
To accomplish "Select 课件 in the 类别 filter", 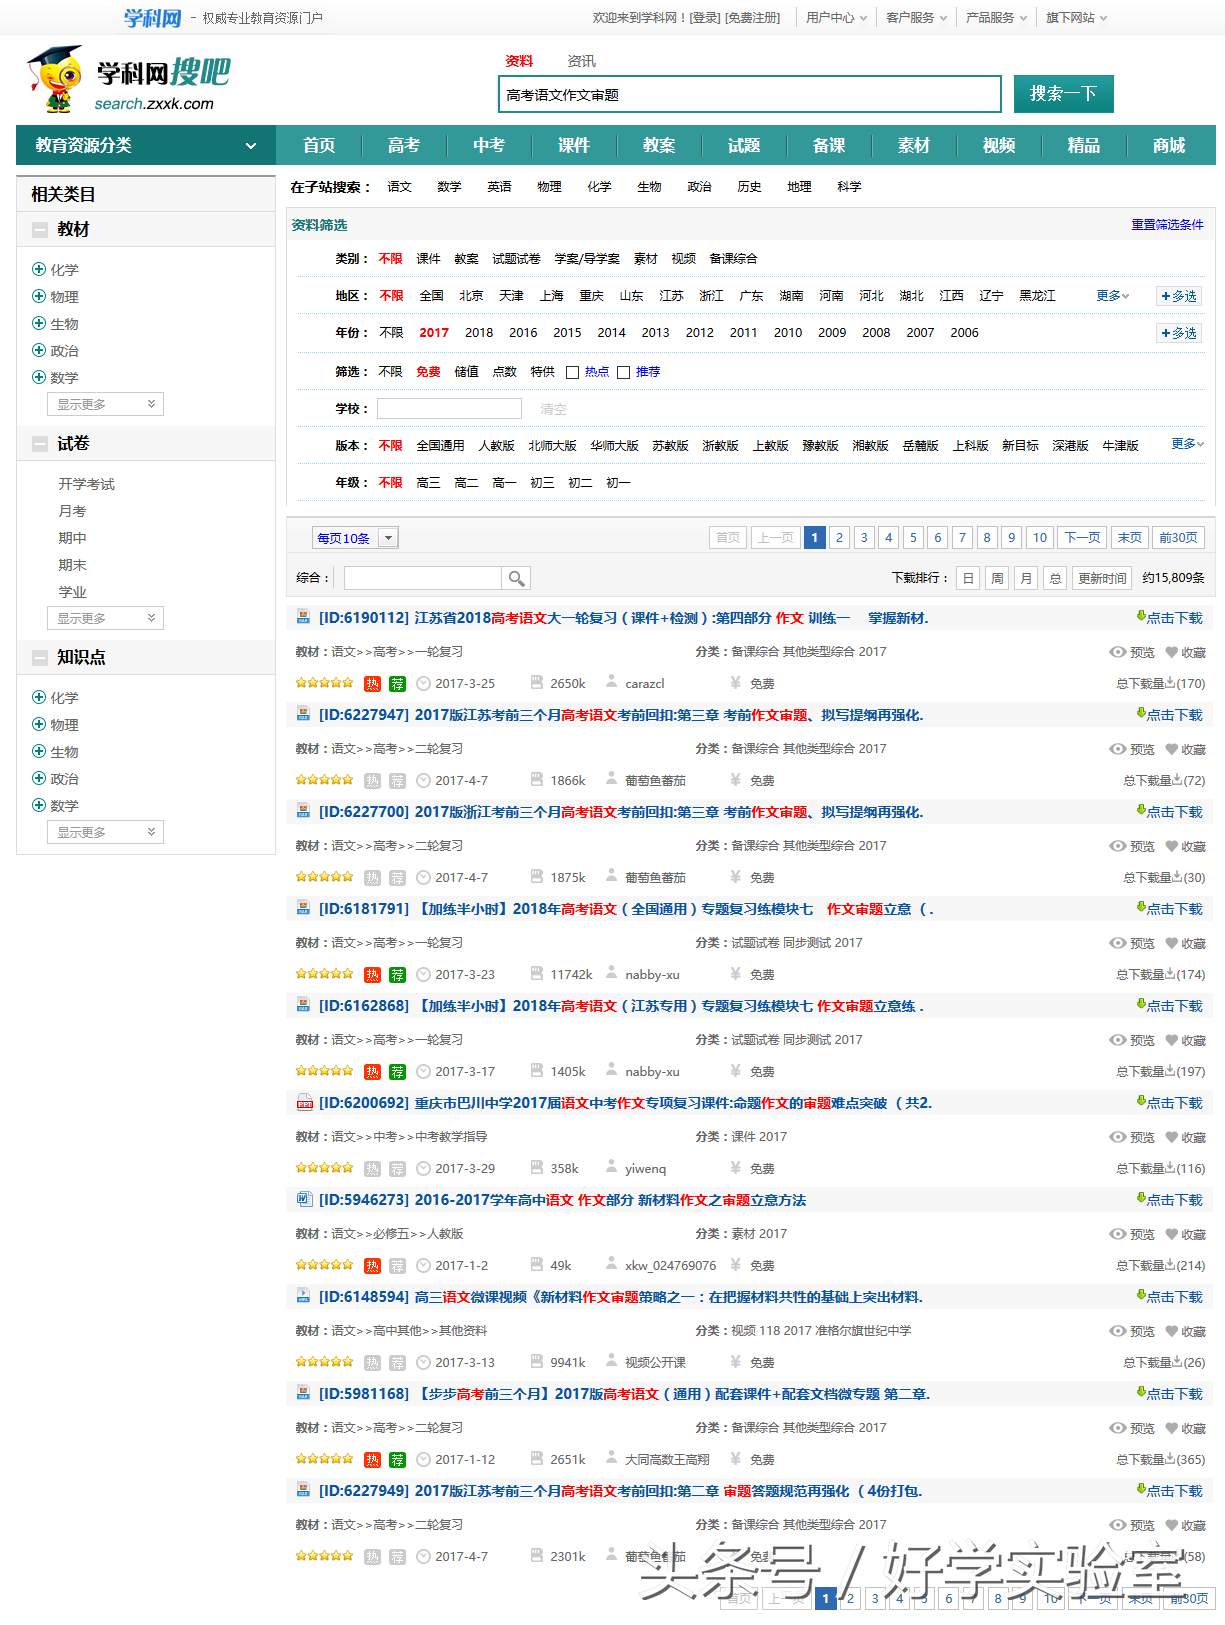I will pyautogui.click(x=428, y=259).
